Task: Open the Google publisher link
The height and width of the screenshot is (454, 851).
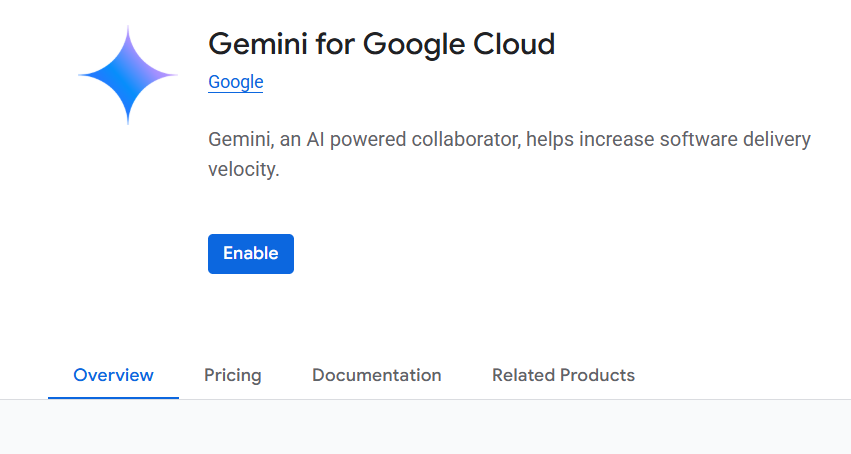Action: (x=235, y=82)
